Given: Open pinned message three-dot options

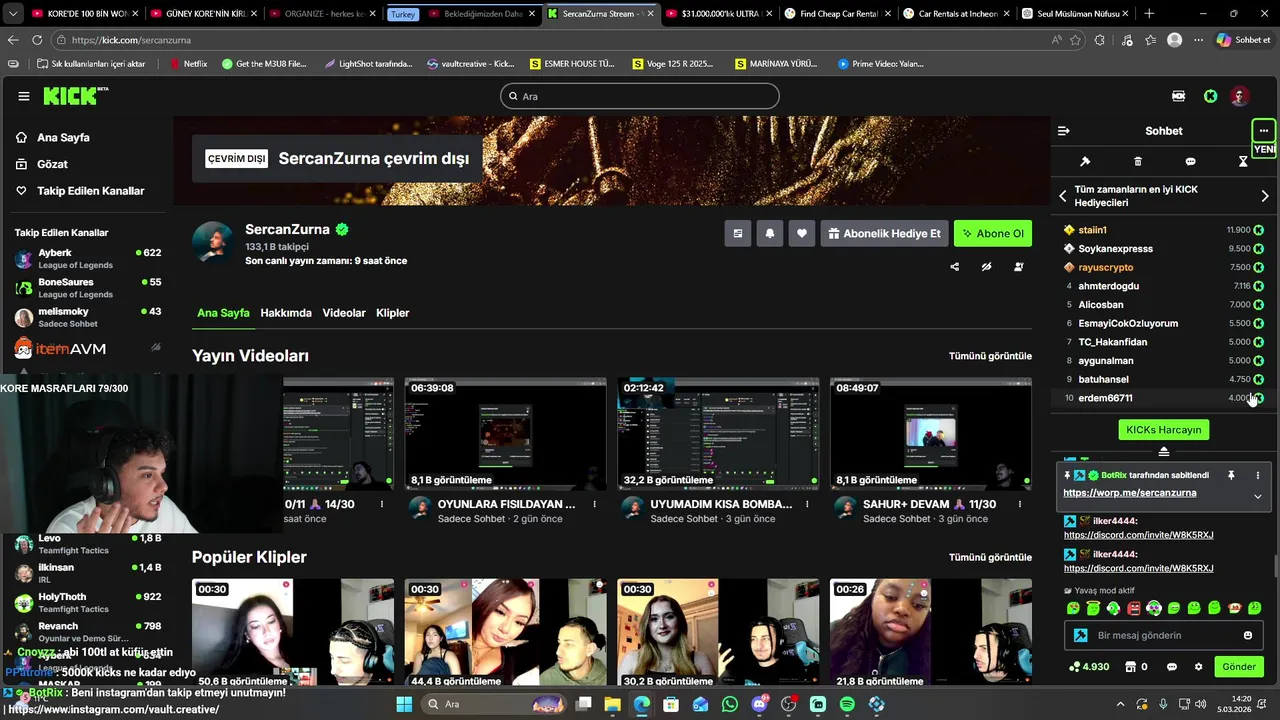Looking at the screenshot, I should 1258,476.
